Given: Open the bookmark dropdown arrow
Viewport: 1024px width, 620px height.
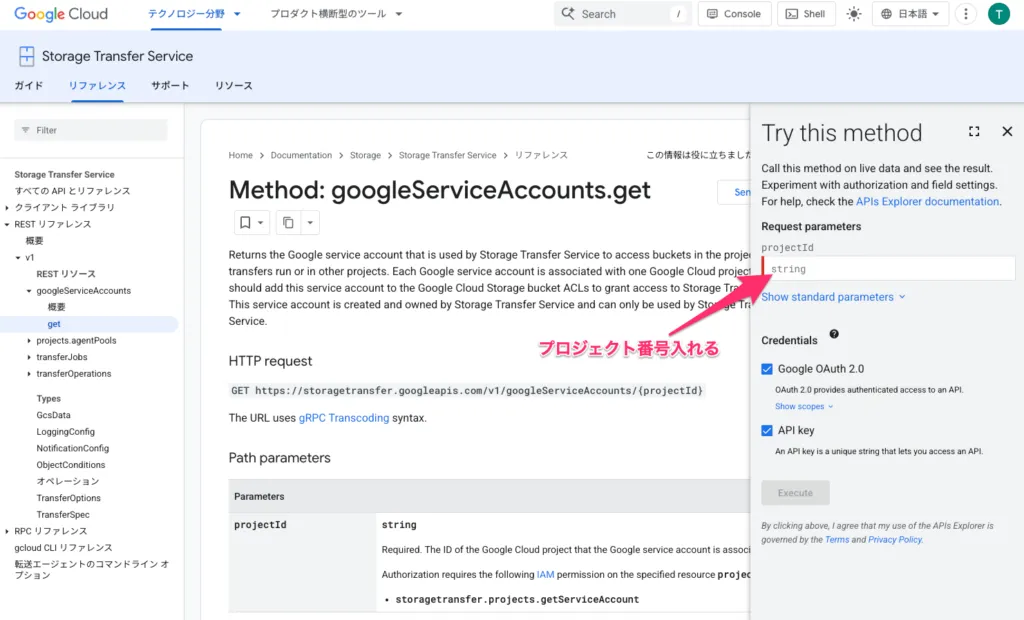Looking at the screenshot, I should (x=260, y=223).
